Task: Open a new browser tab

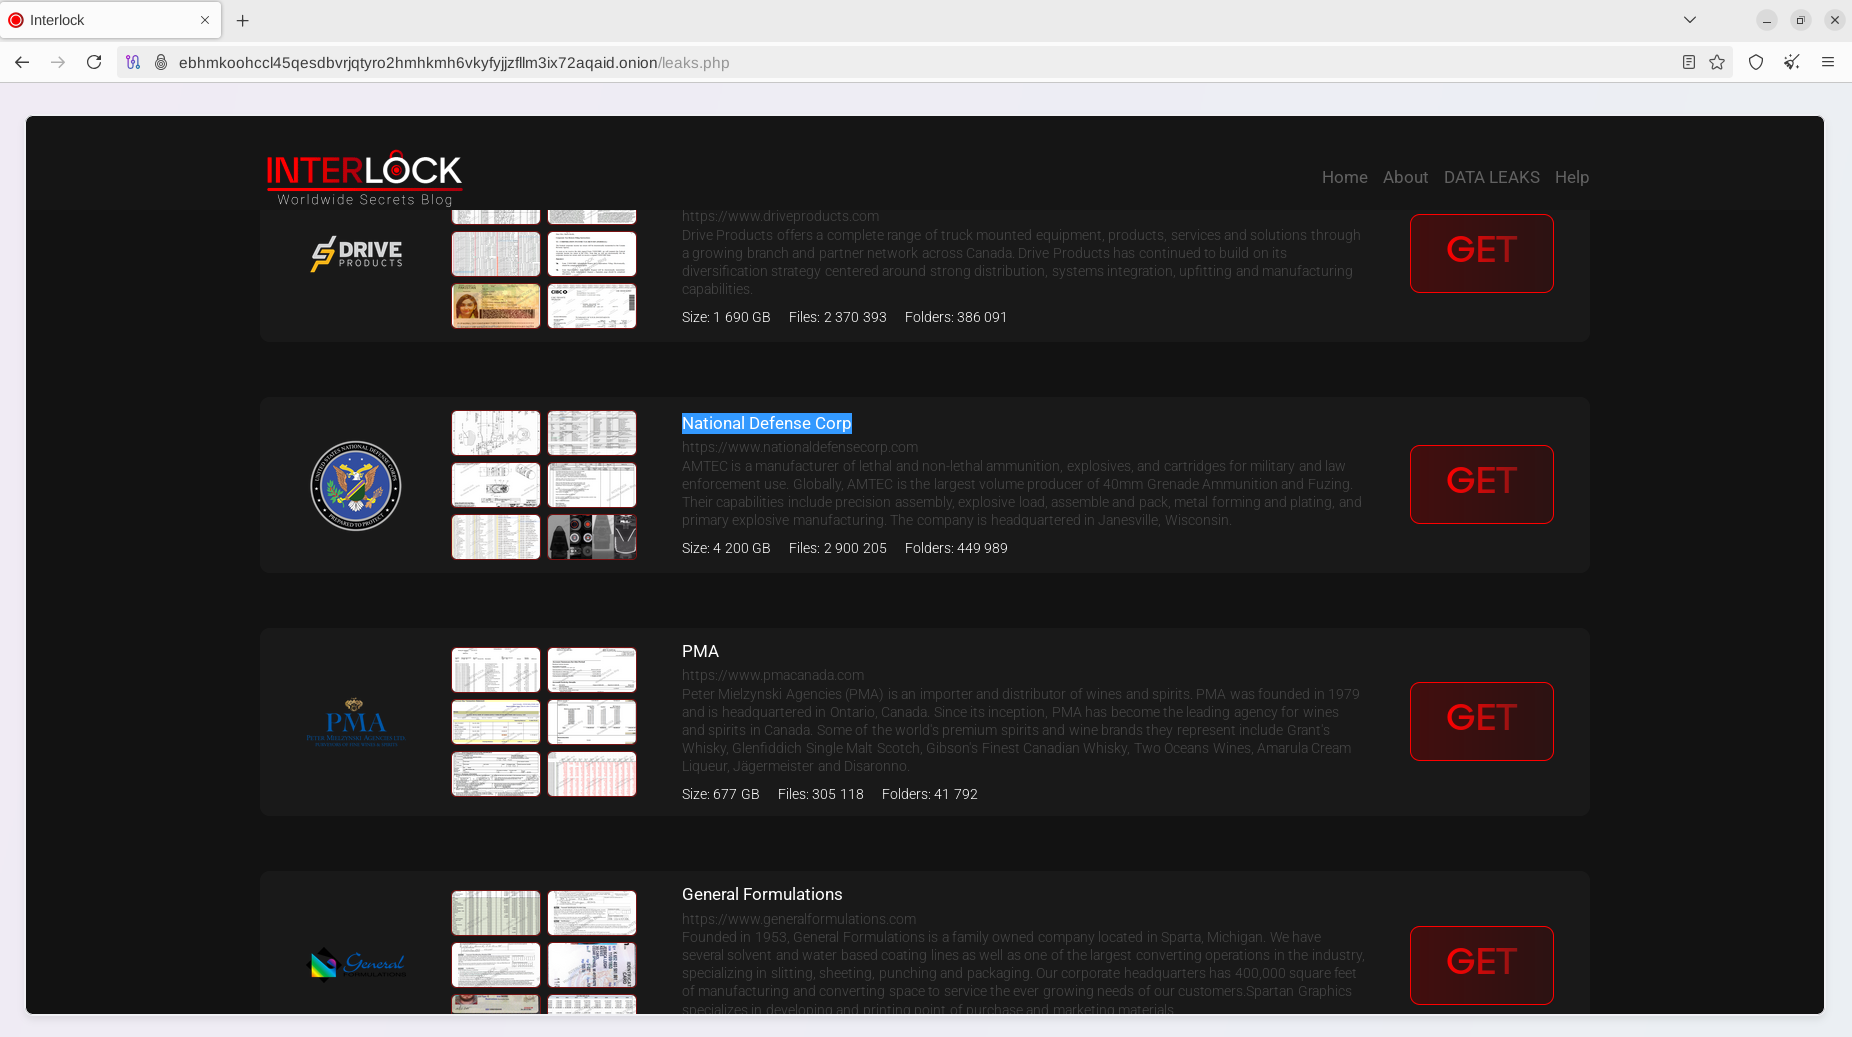Action: [242, 20]
